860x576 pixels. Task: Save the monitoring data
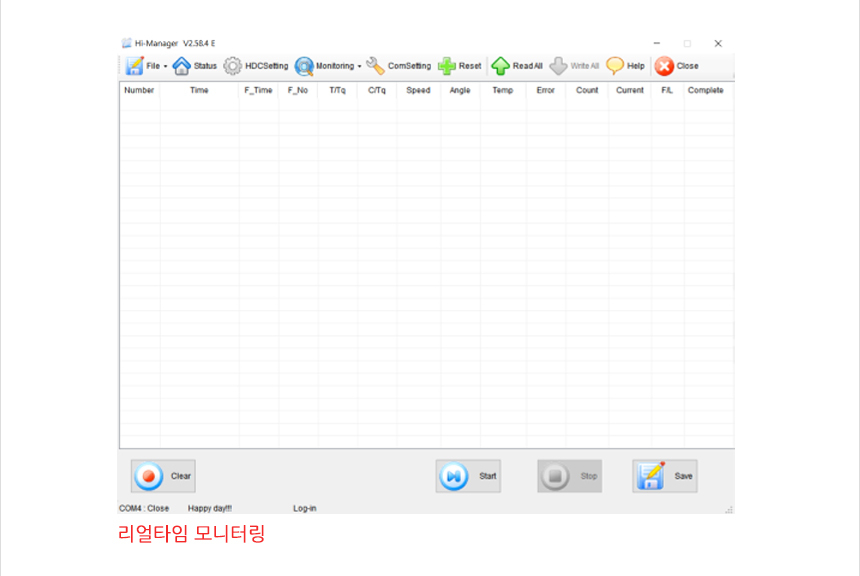(664, 476)
